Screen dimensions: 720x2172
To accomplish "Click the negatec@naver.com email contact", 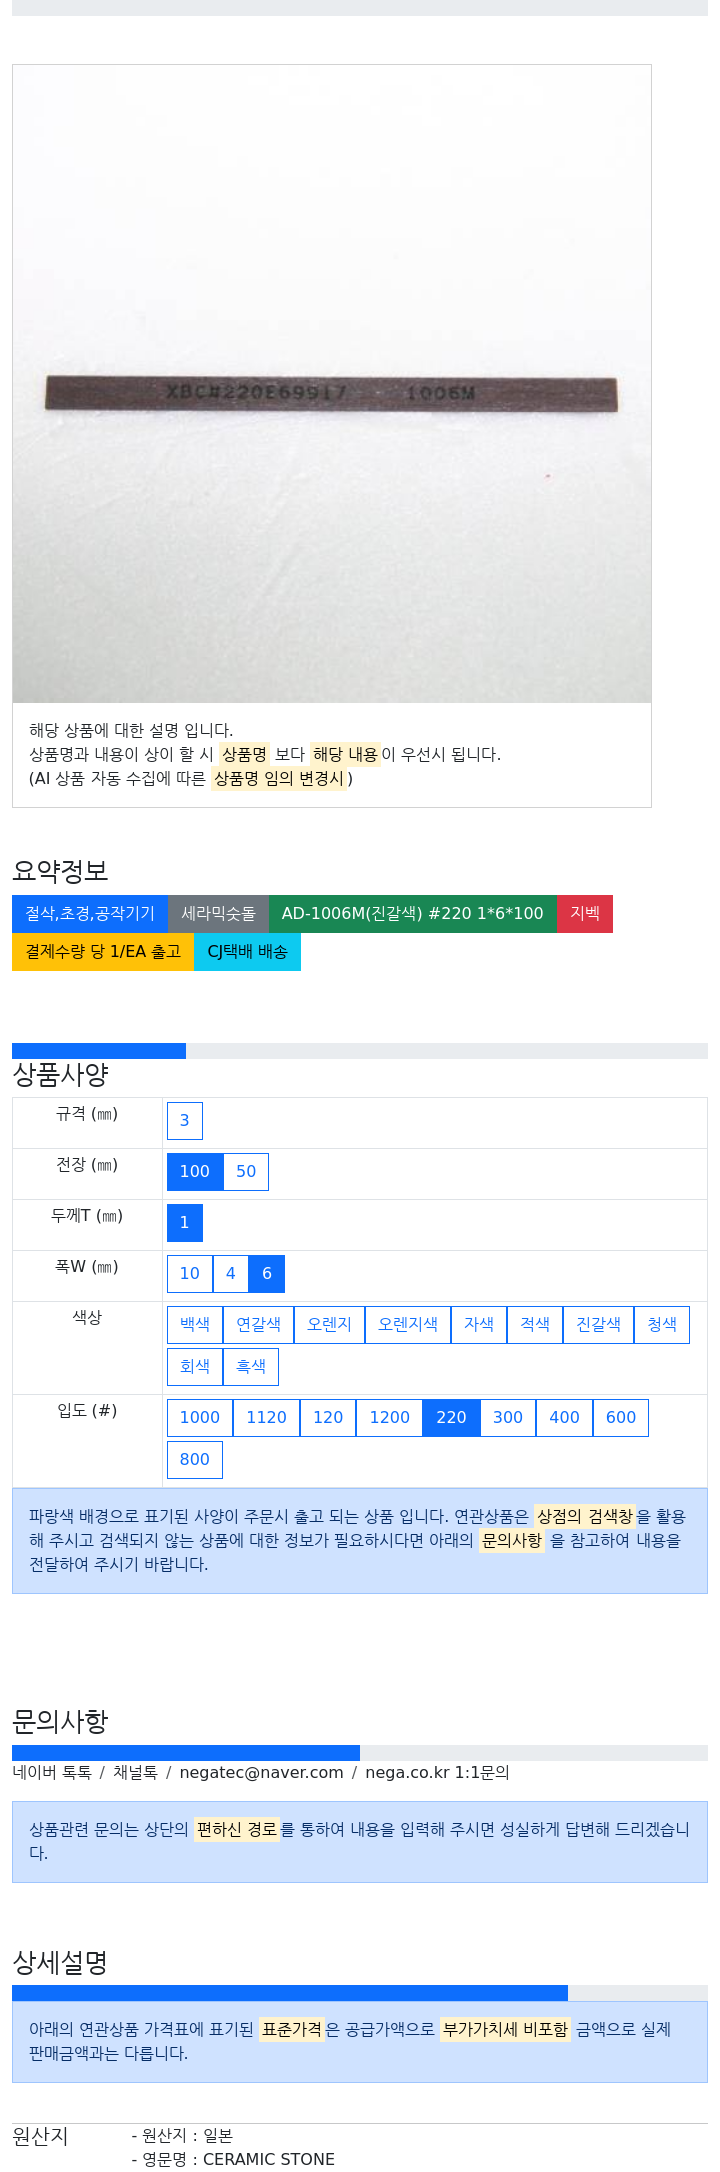I will click(262, 1773).
